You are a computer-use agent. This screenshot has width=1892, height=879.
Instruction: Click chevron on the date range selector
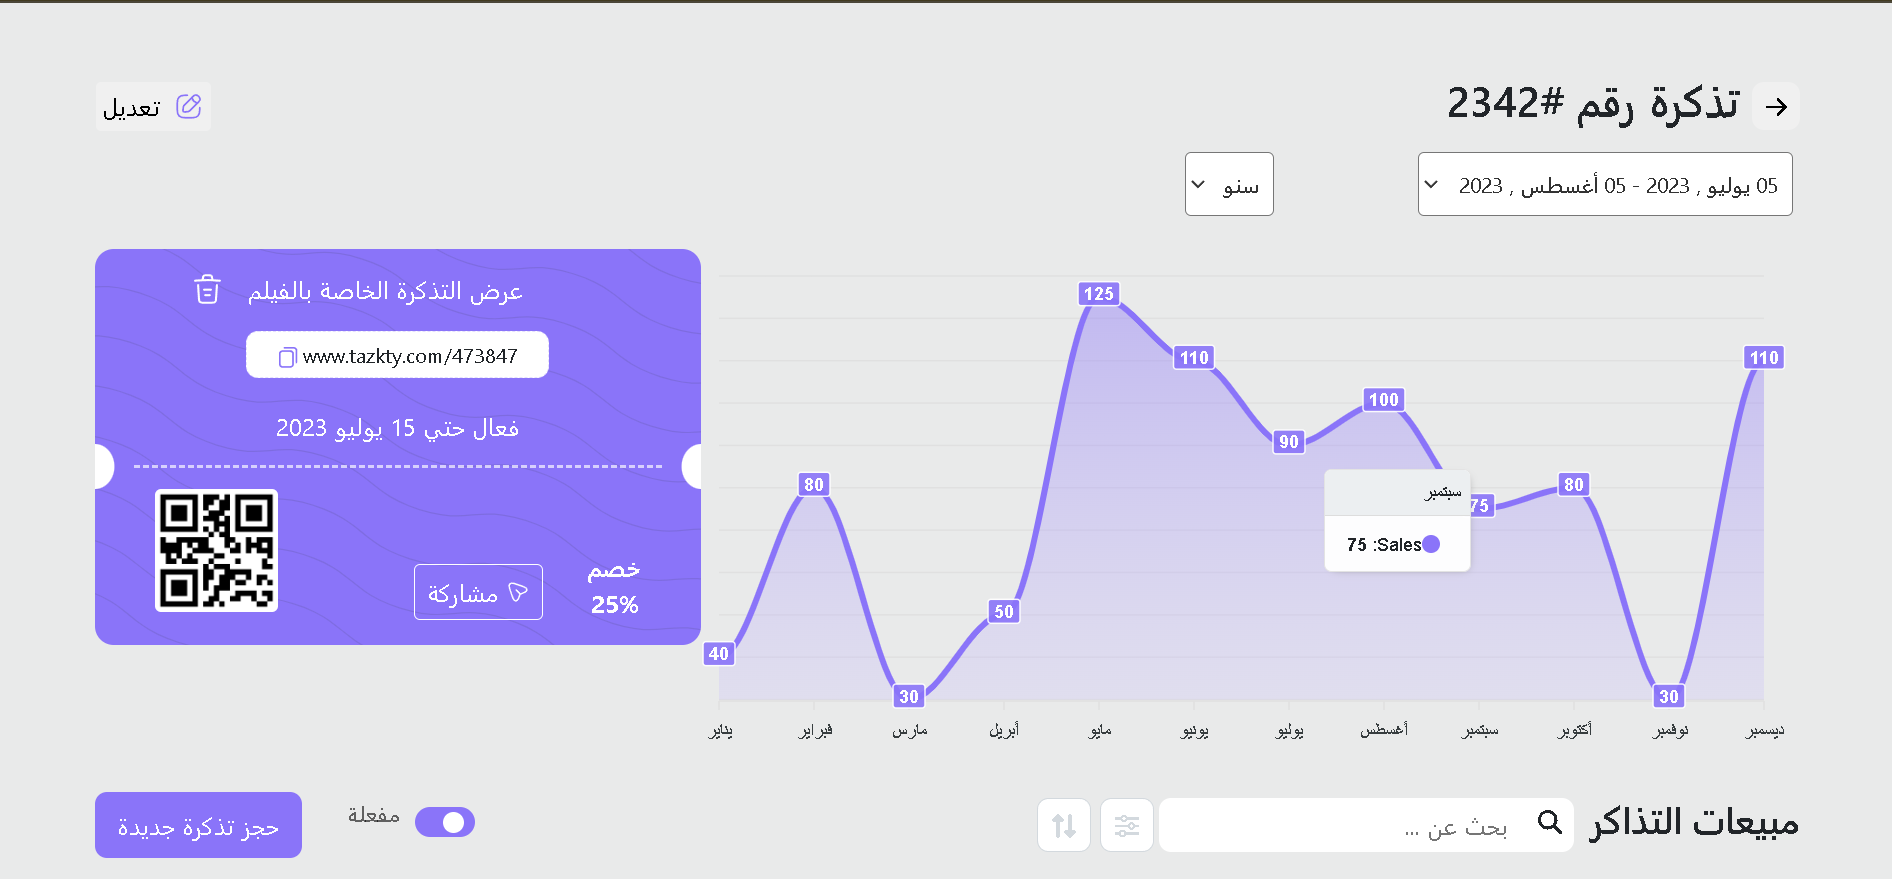tap(1431, 184)
